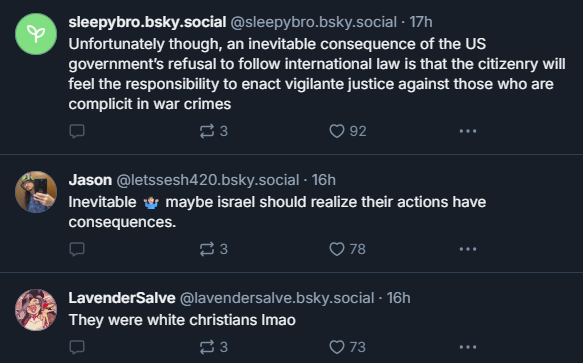
Task: View Jason's profile picture
Action: coord(36,192)
